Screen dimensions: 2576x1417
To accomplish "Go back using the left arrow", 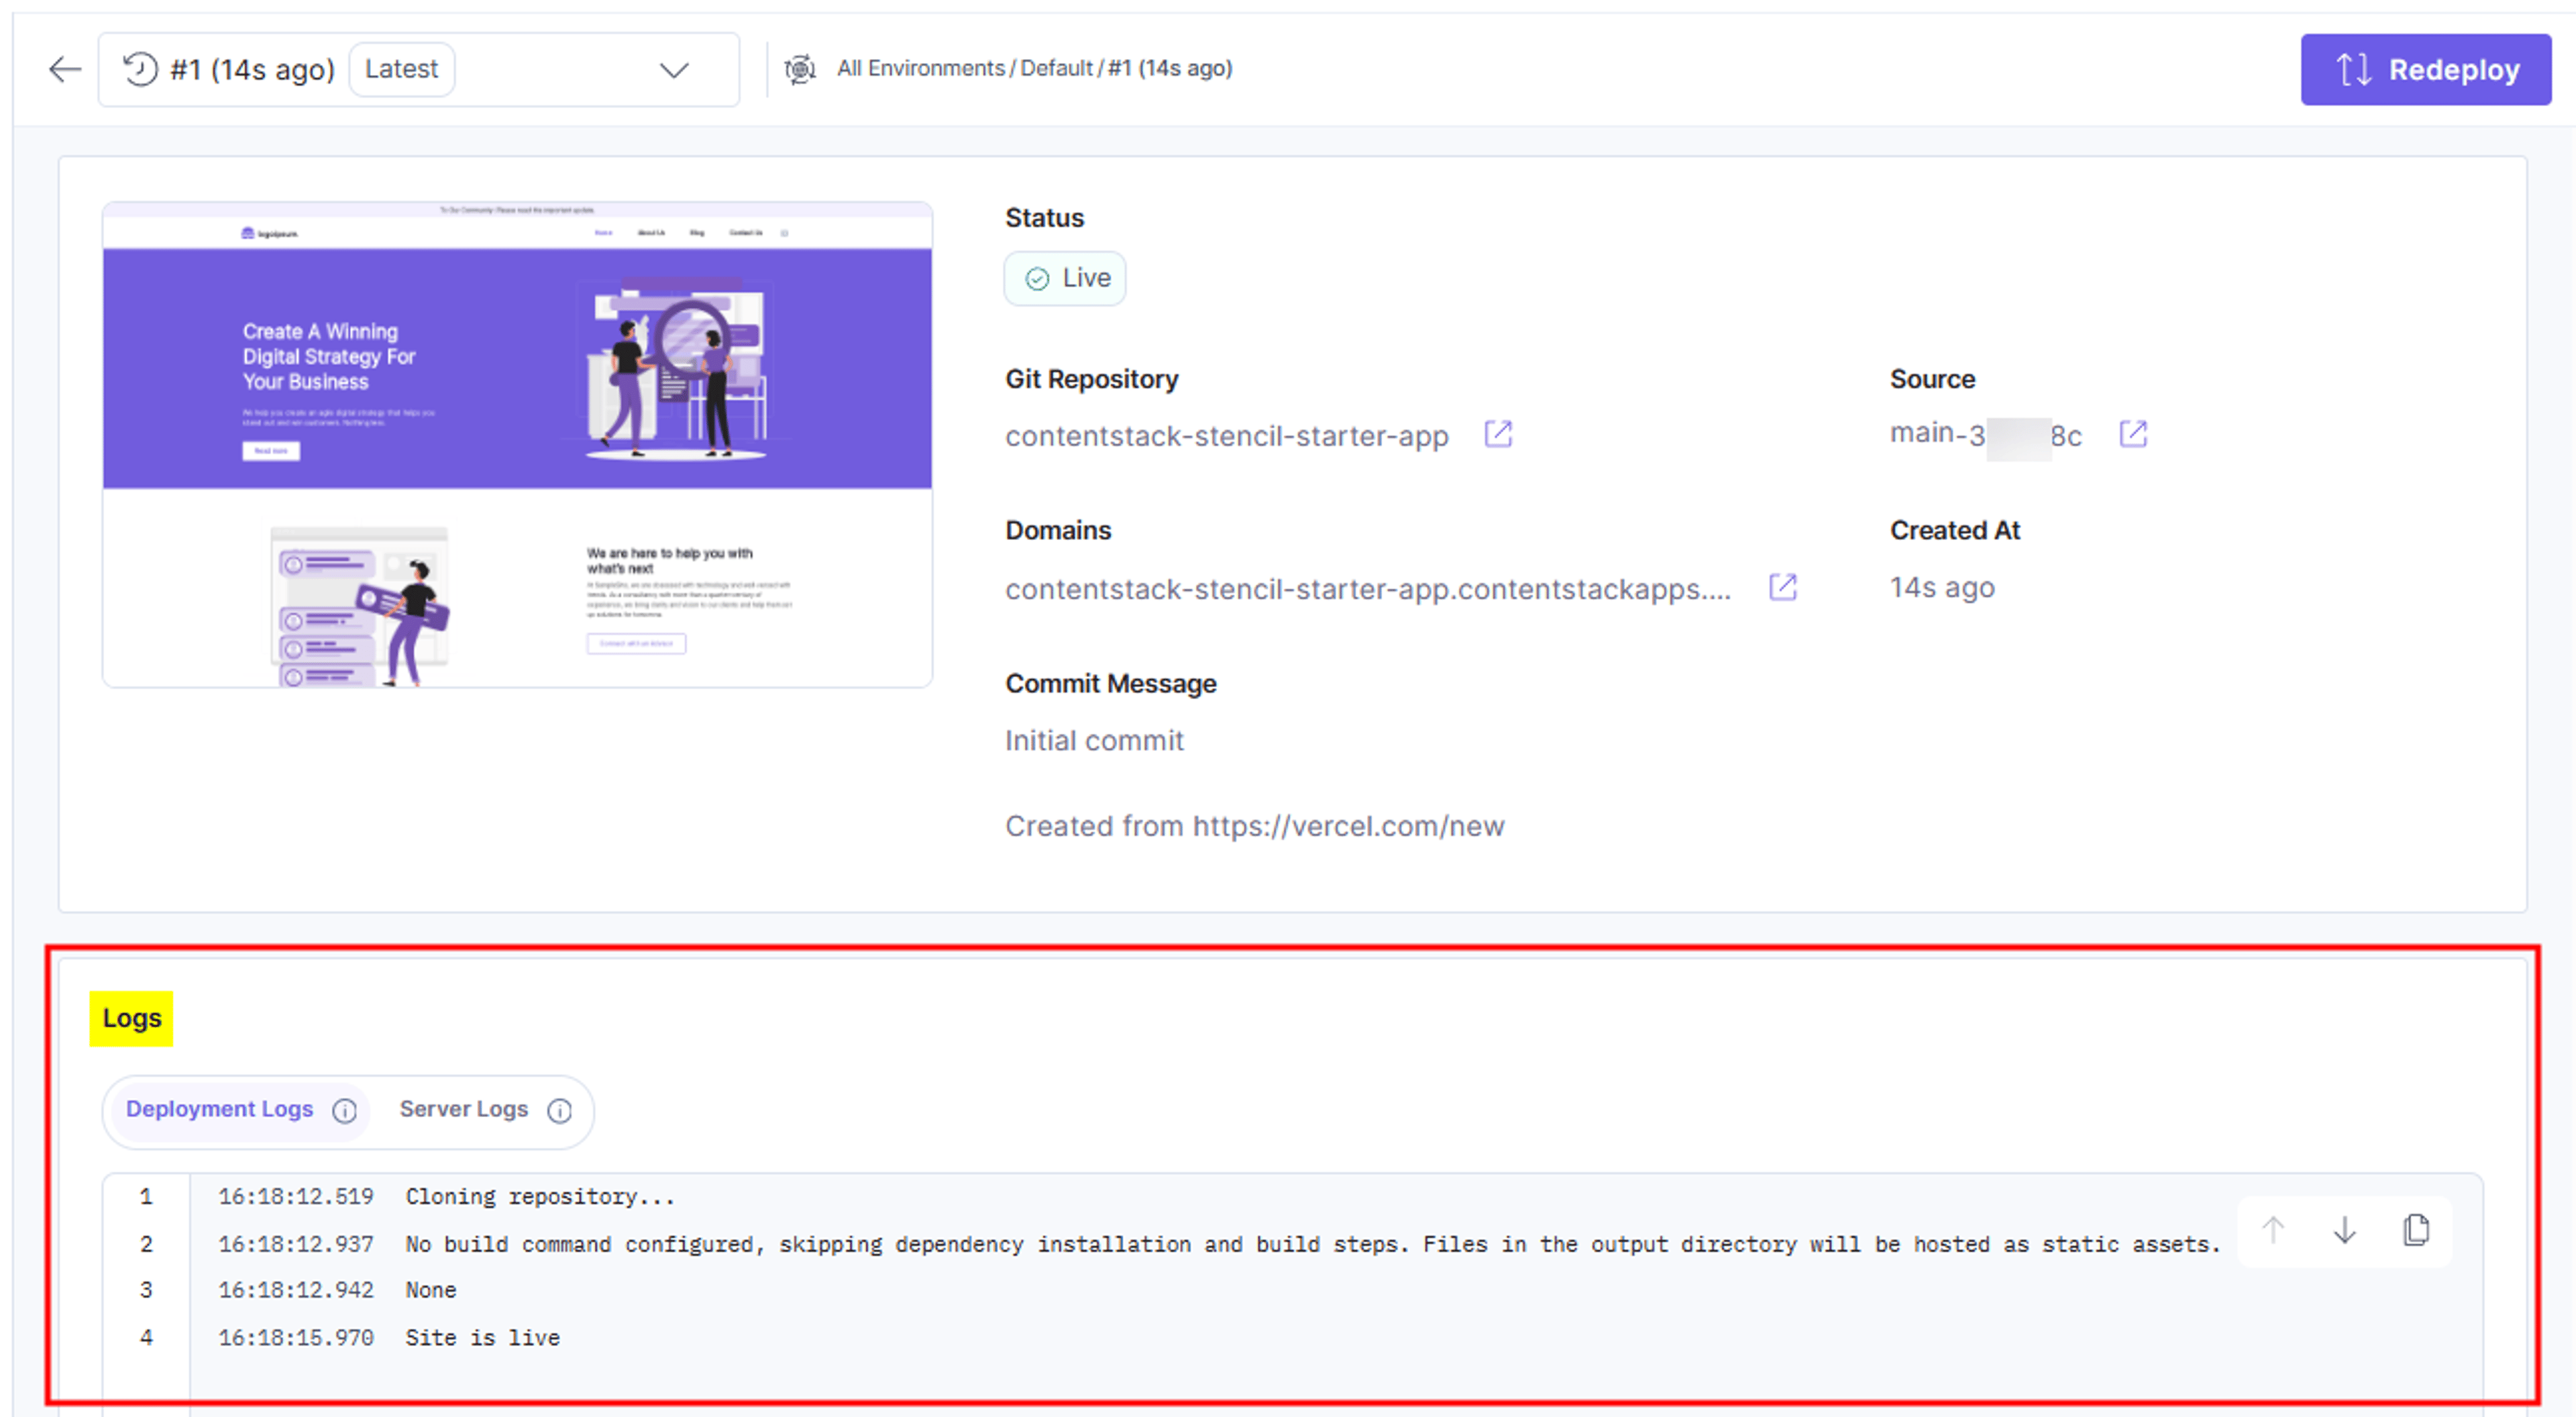I will point(65,69).
